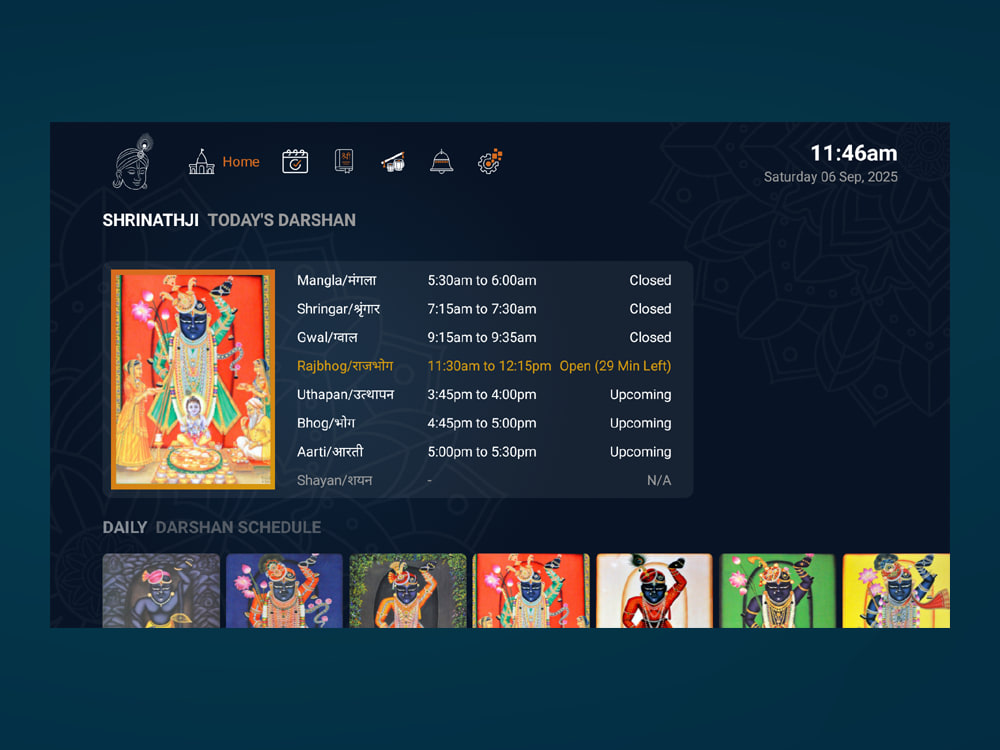Click the Shrinathji Today's Darshan heading

point(229,220)
